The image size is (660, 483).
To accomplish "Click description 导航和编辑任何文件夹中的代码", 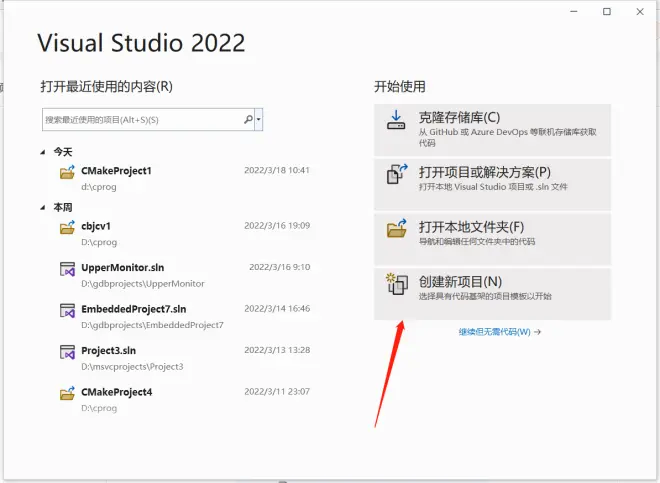I will pos(477,241).
